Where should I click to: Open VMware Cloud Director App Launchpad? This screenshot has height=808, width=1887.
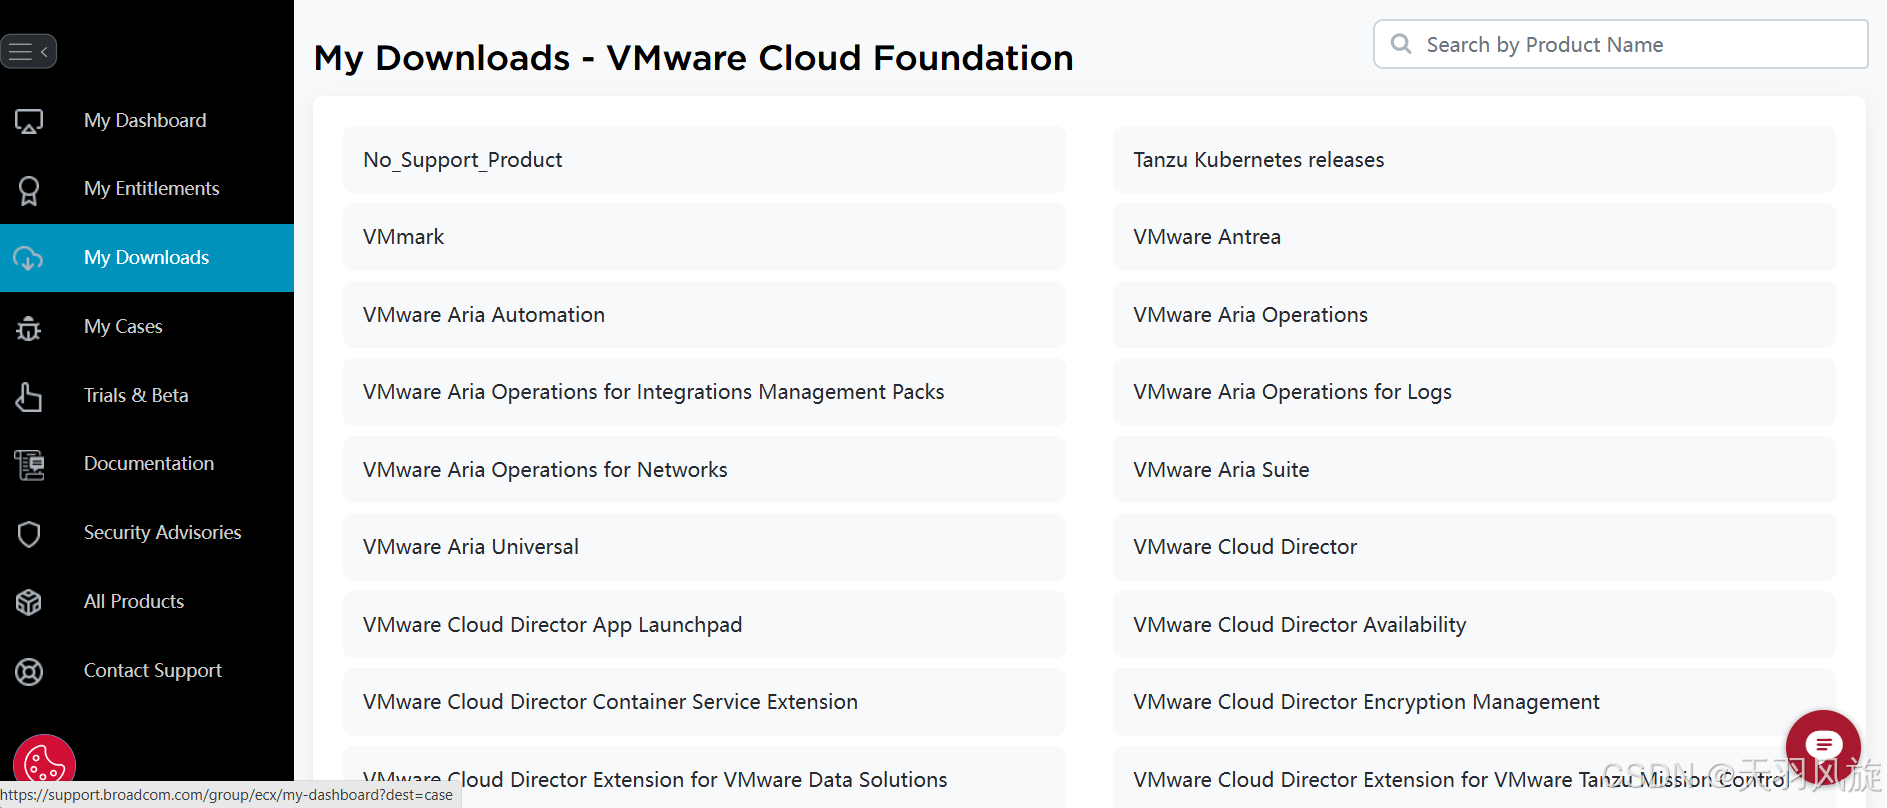pos(704,625)
